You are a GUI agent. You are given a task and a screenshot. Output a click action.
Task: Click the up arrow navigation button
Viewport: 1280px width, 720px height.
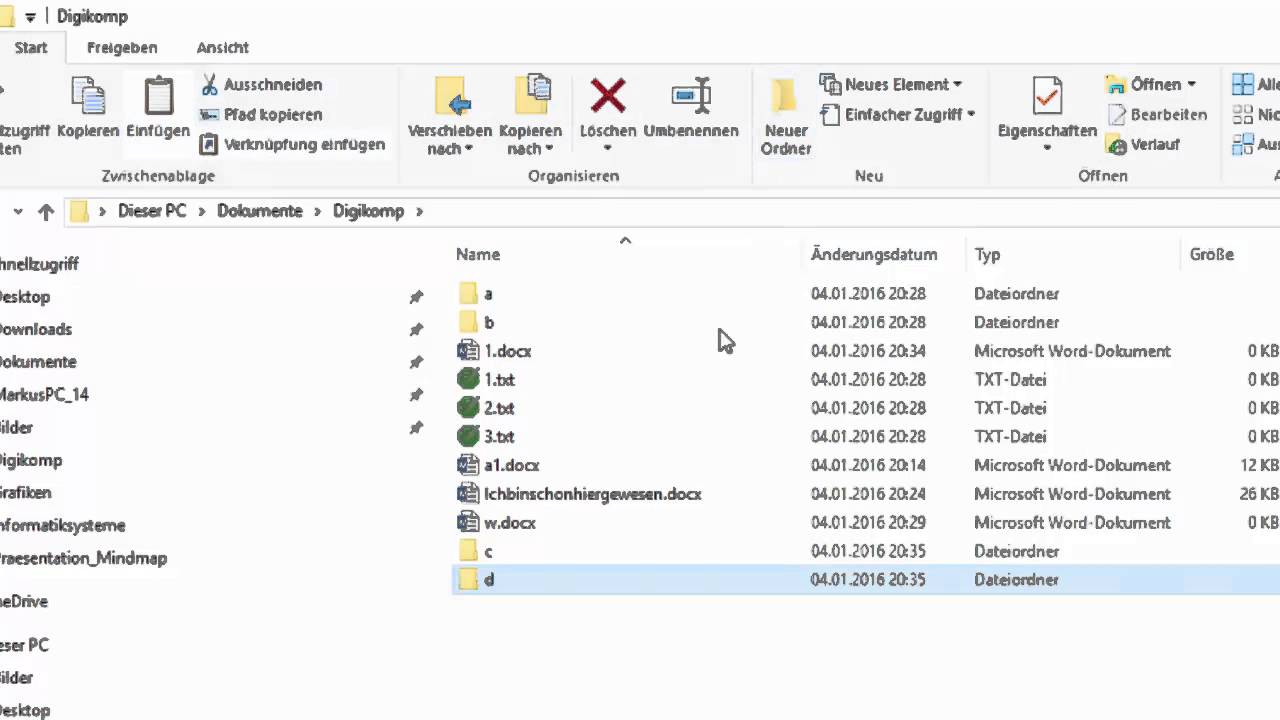coord(46,211)
